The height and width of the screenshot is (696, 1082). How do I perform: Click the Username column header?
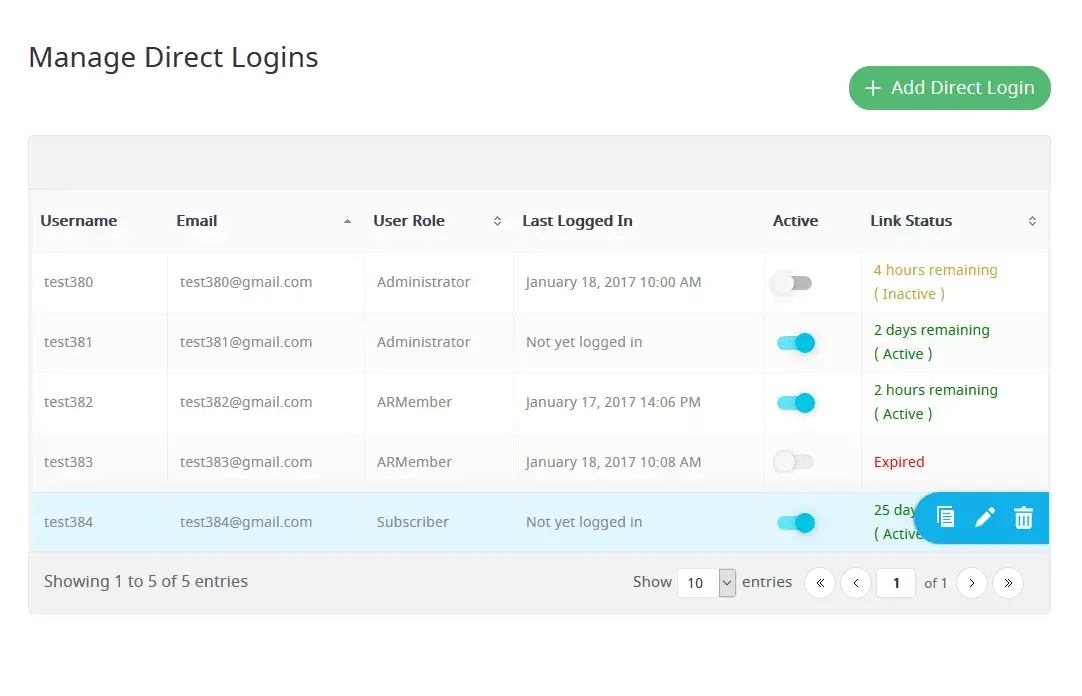78,221
